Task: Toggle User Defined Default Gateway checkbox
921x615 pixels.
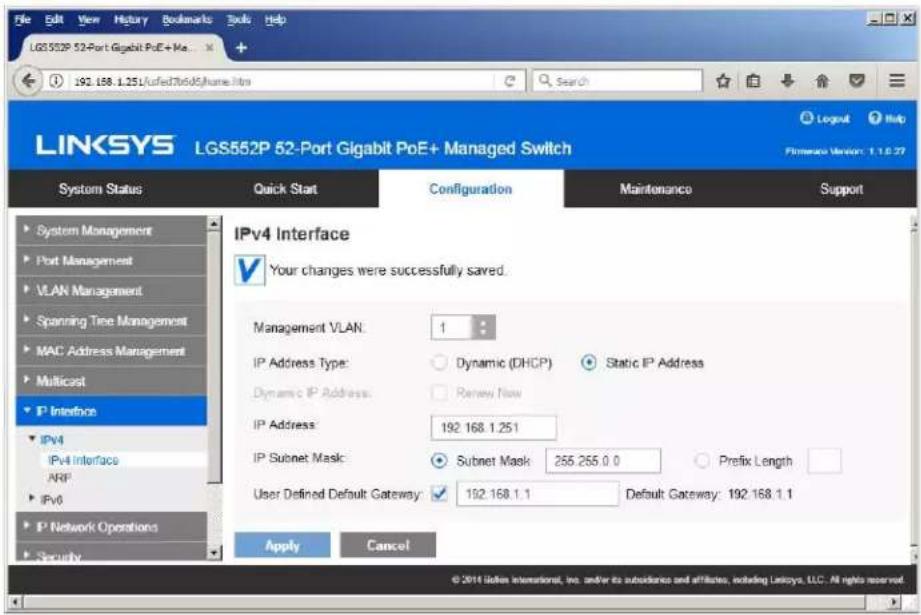Action: coord(439,493)
